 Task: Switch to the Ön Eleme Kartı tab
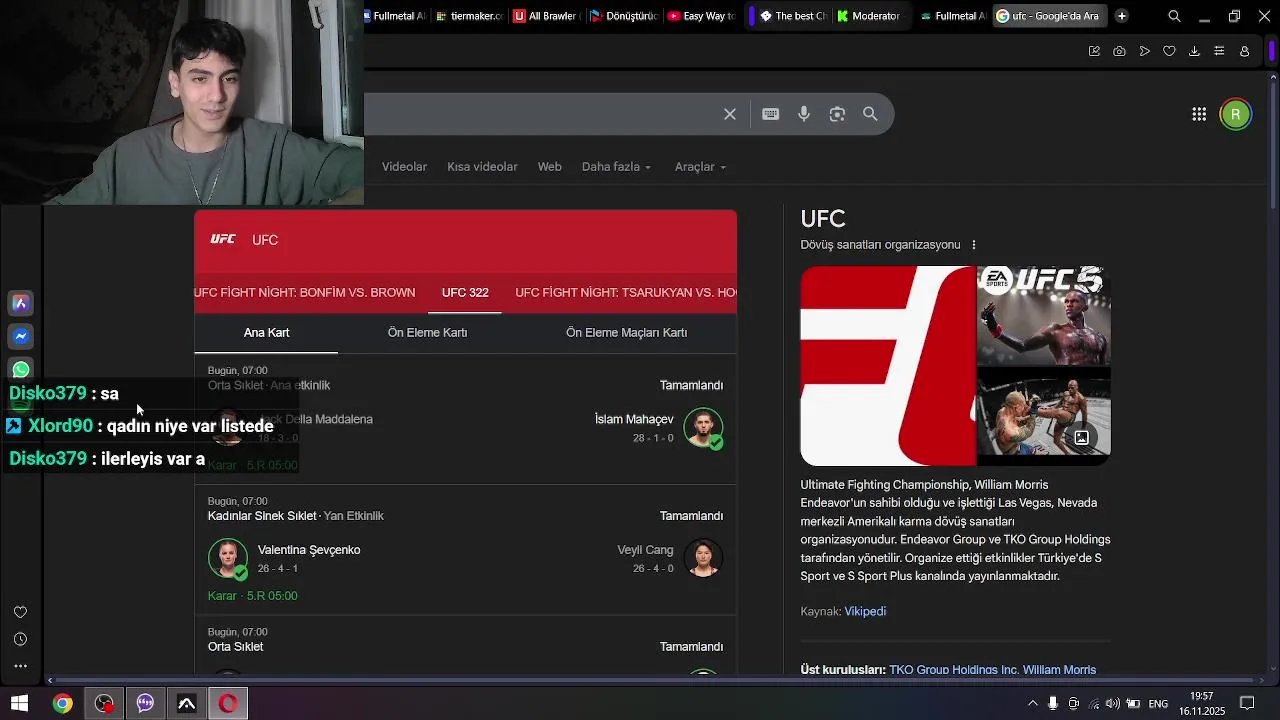(427, 333)
